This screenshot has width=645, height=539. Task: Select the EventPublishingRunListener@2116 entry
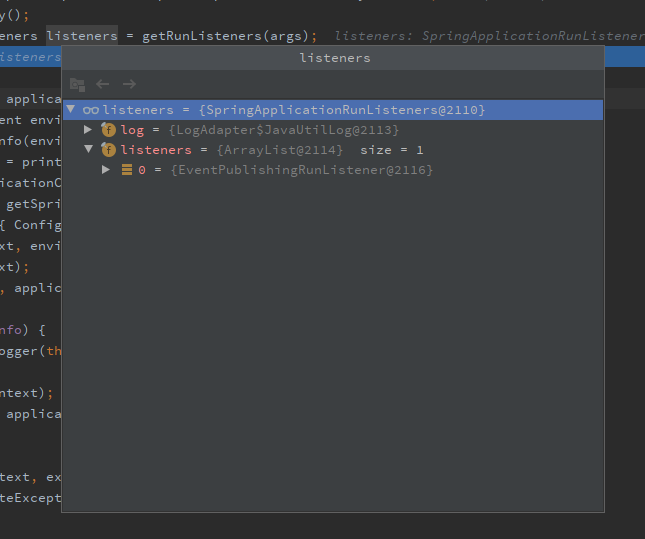(x=300, y=170)
